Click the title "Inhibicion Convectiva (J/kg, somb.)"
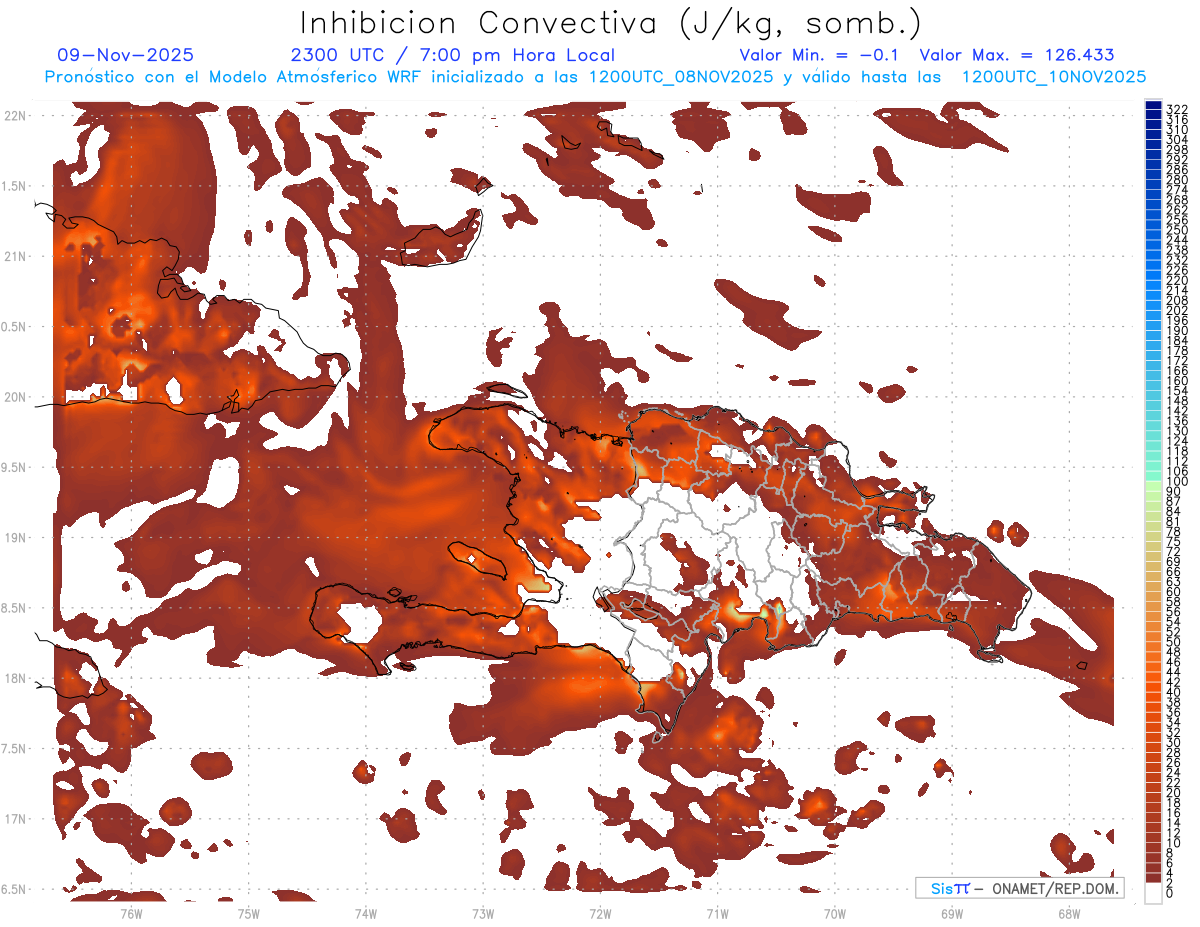Screen dimensions: 1200x927 point(610,24)
